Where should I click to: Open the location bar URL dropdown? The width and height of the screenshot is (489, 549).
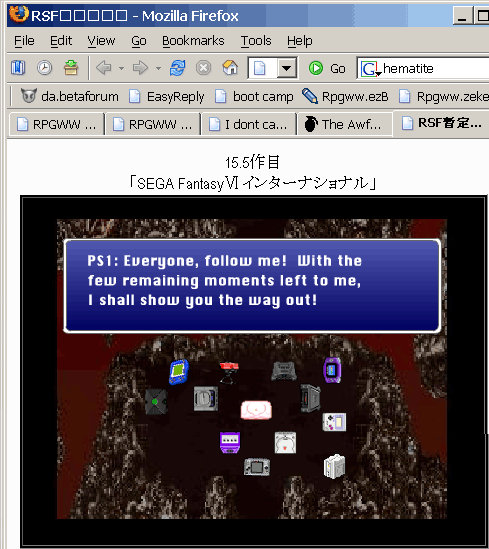click(287, 68)
